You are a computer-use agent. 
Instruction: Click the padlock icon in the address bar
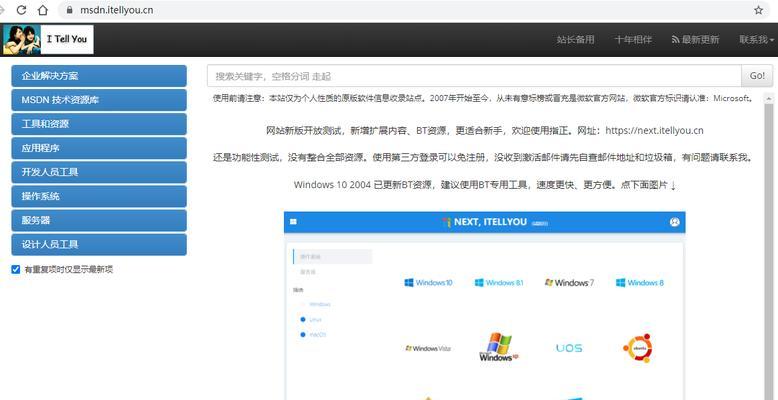[69, 10]
